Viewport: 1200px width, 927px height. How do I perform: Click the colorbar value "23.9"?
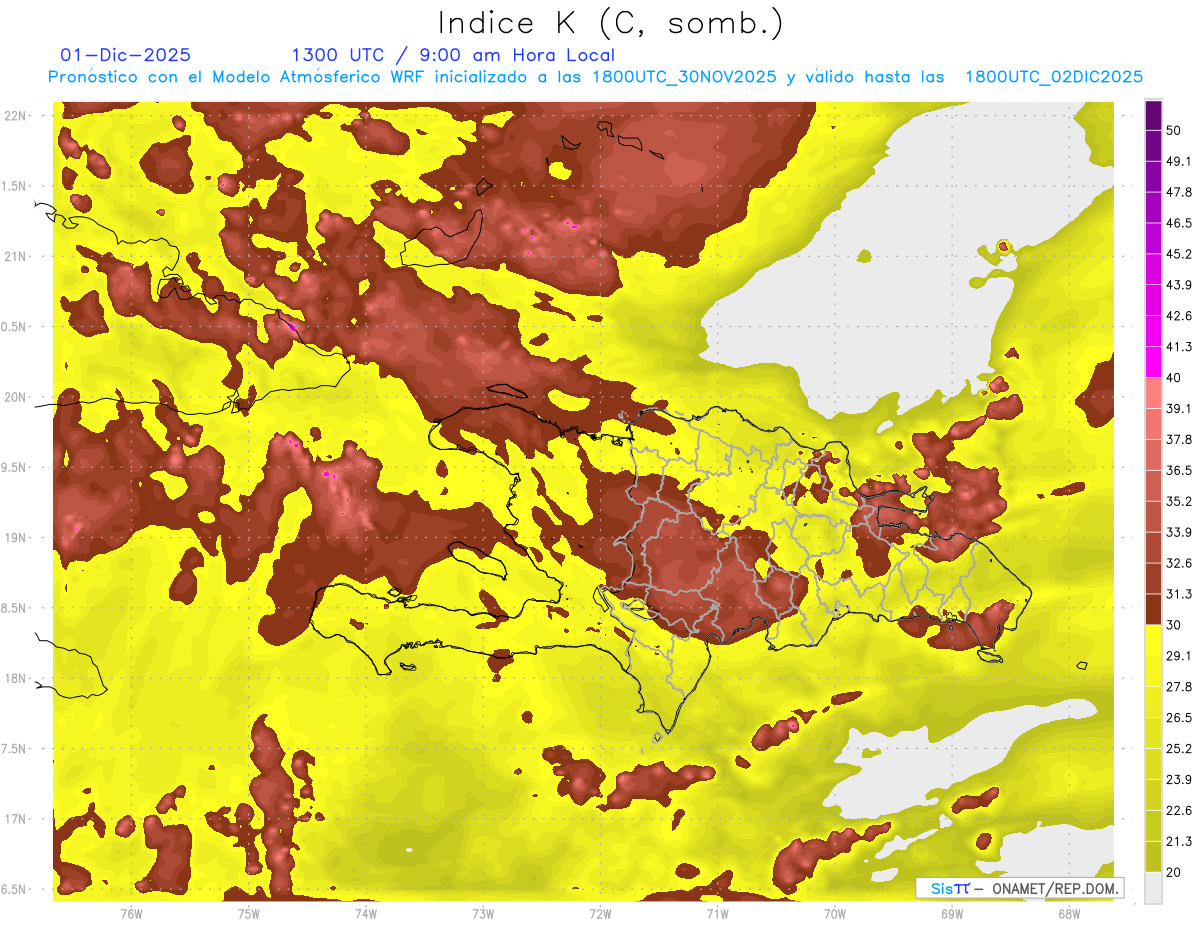pos(1180,780)
